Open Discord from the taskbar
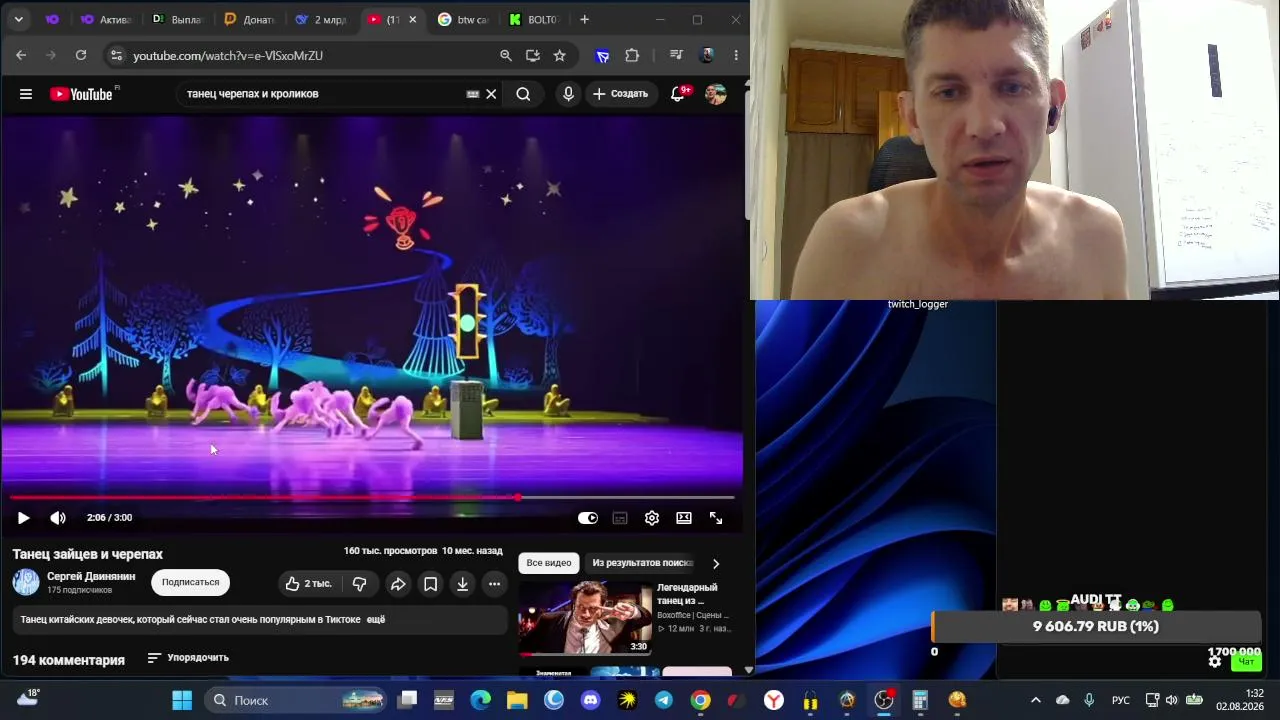This screenshot has height=720, width=1280. [x=590, y=700]
